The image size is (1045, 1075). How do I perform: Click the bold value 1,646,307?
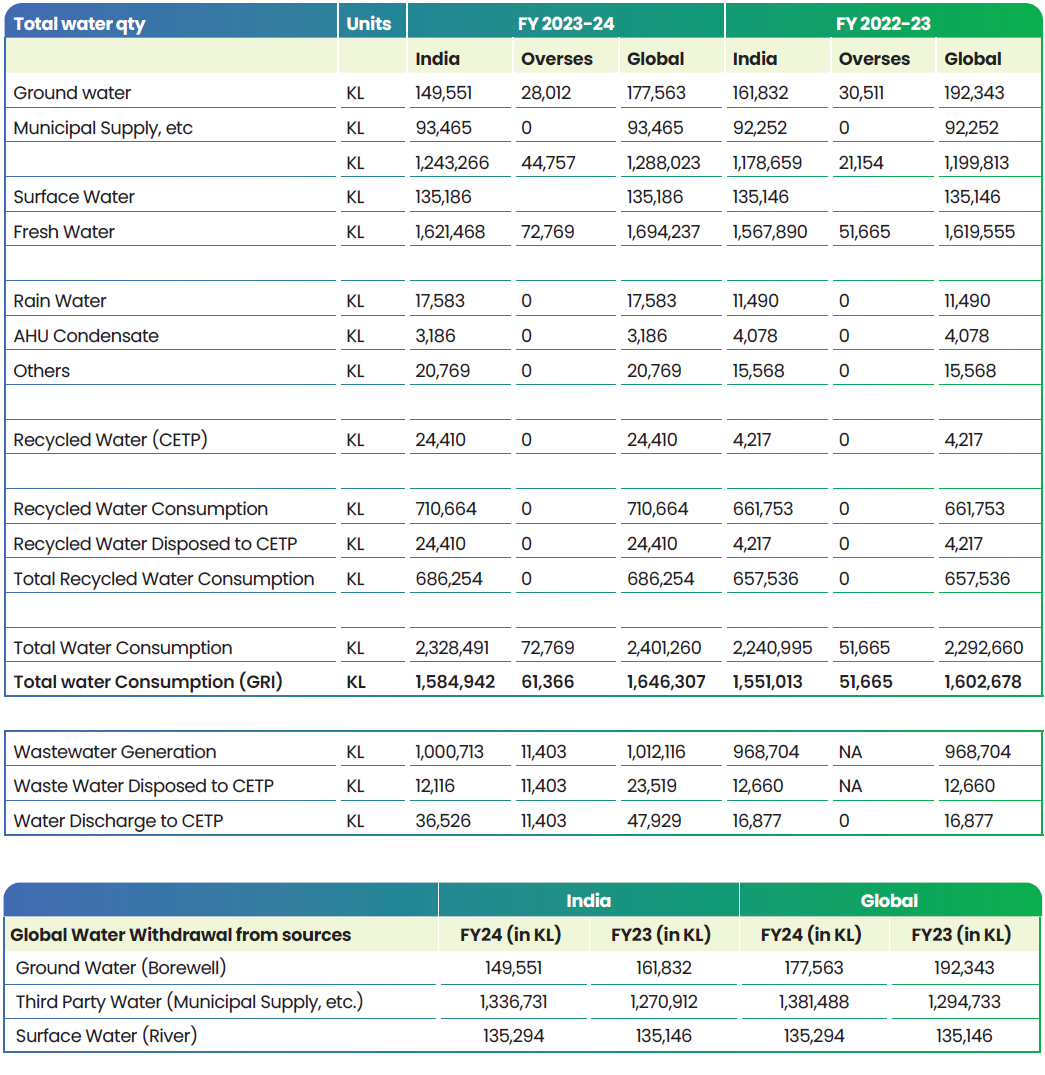[x=666, y=682]
